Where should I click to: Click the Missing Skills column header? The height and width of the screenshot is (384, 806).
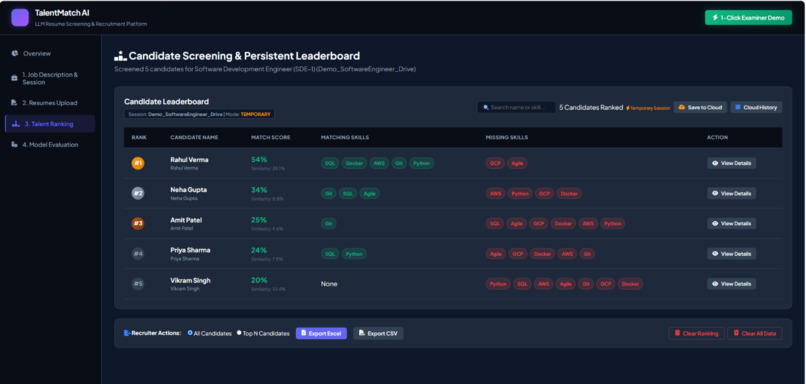(x=506, y=138)
